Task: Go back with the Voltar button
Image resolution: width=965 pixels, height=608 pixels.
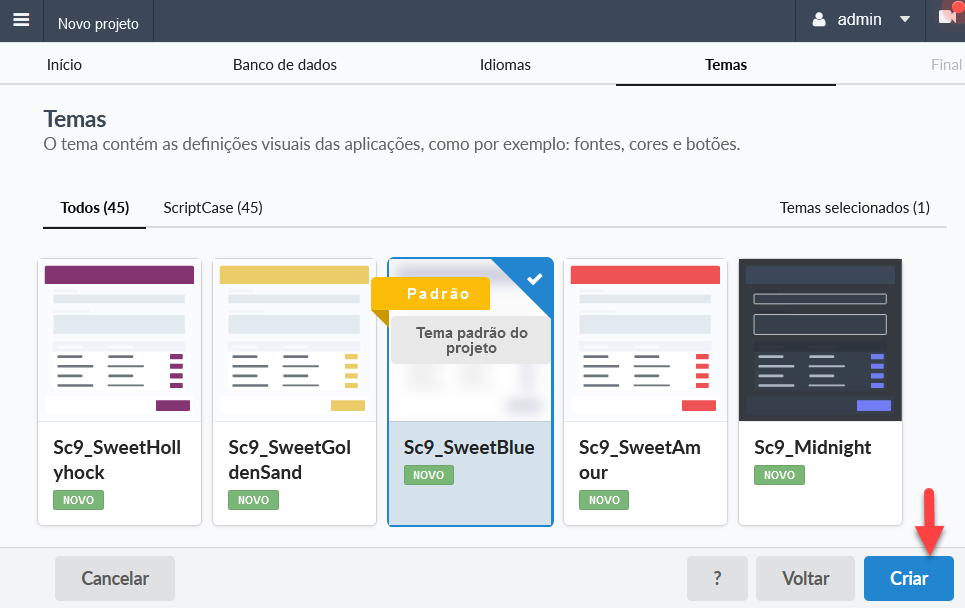Action: point(805,578)
